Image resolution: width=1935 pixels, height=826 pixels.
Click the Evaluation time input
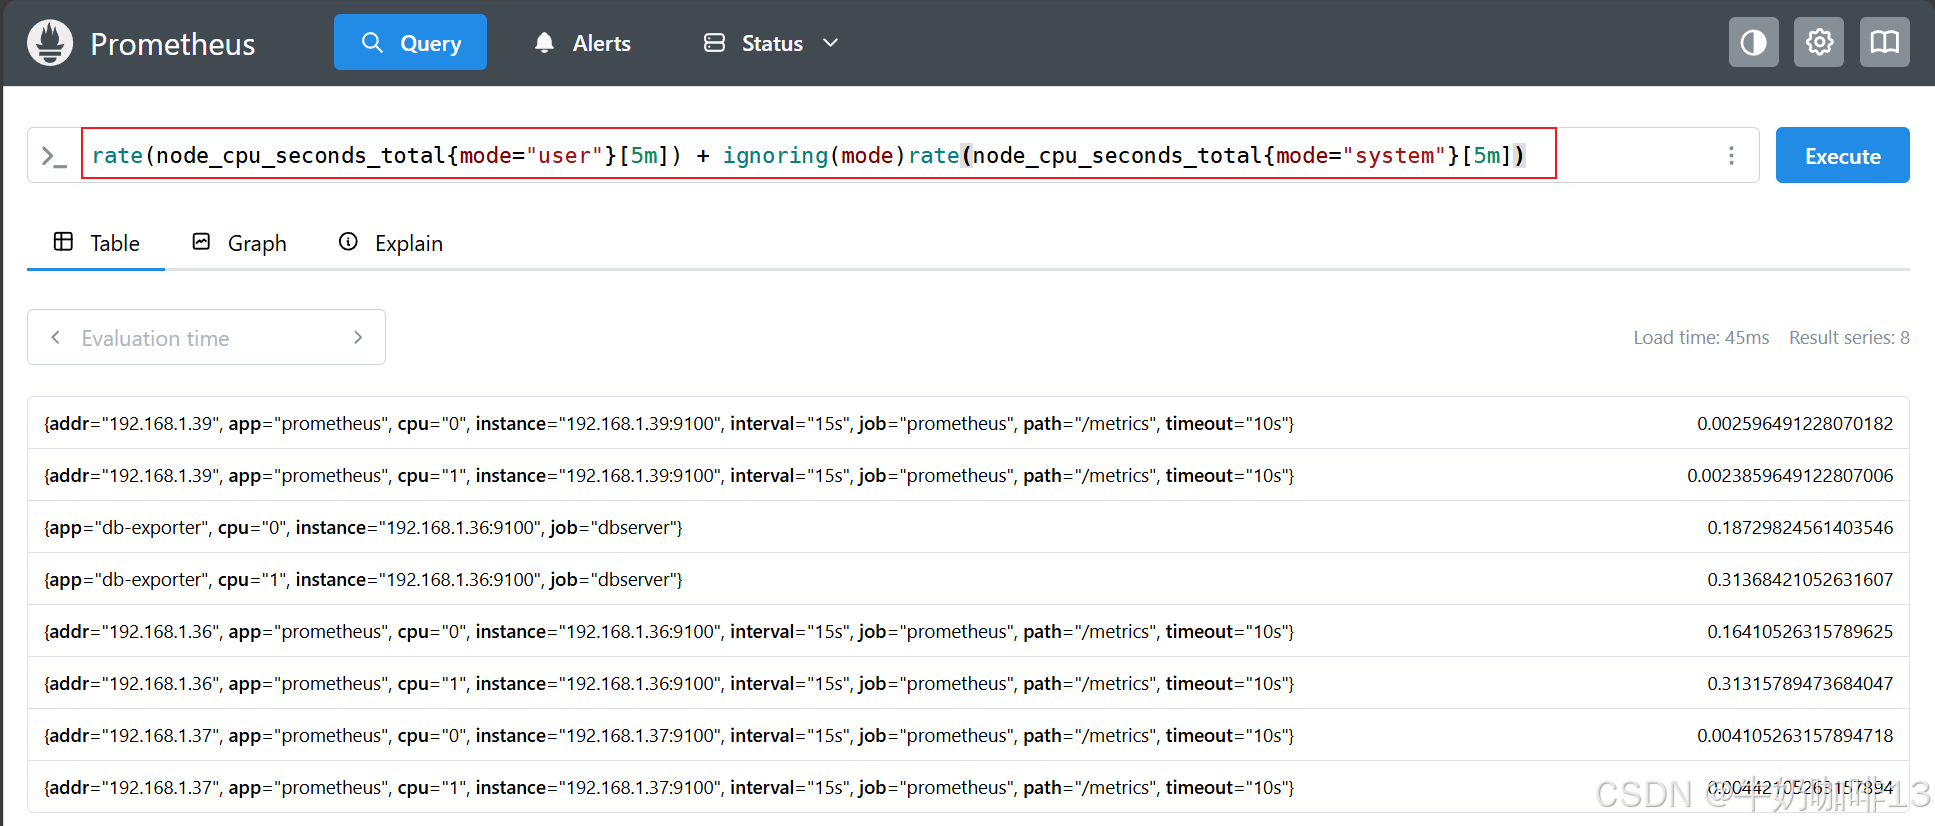point(205,338)
